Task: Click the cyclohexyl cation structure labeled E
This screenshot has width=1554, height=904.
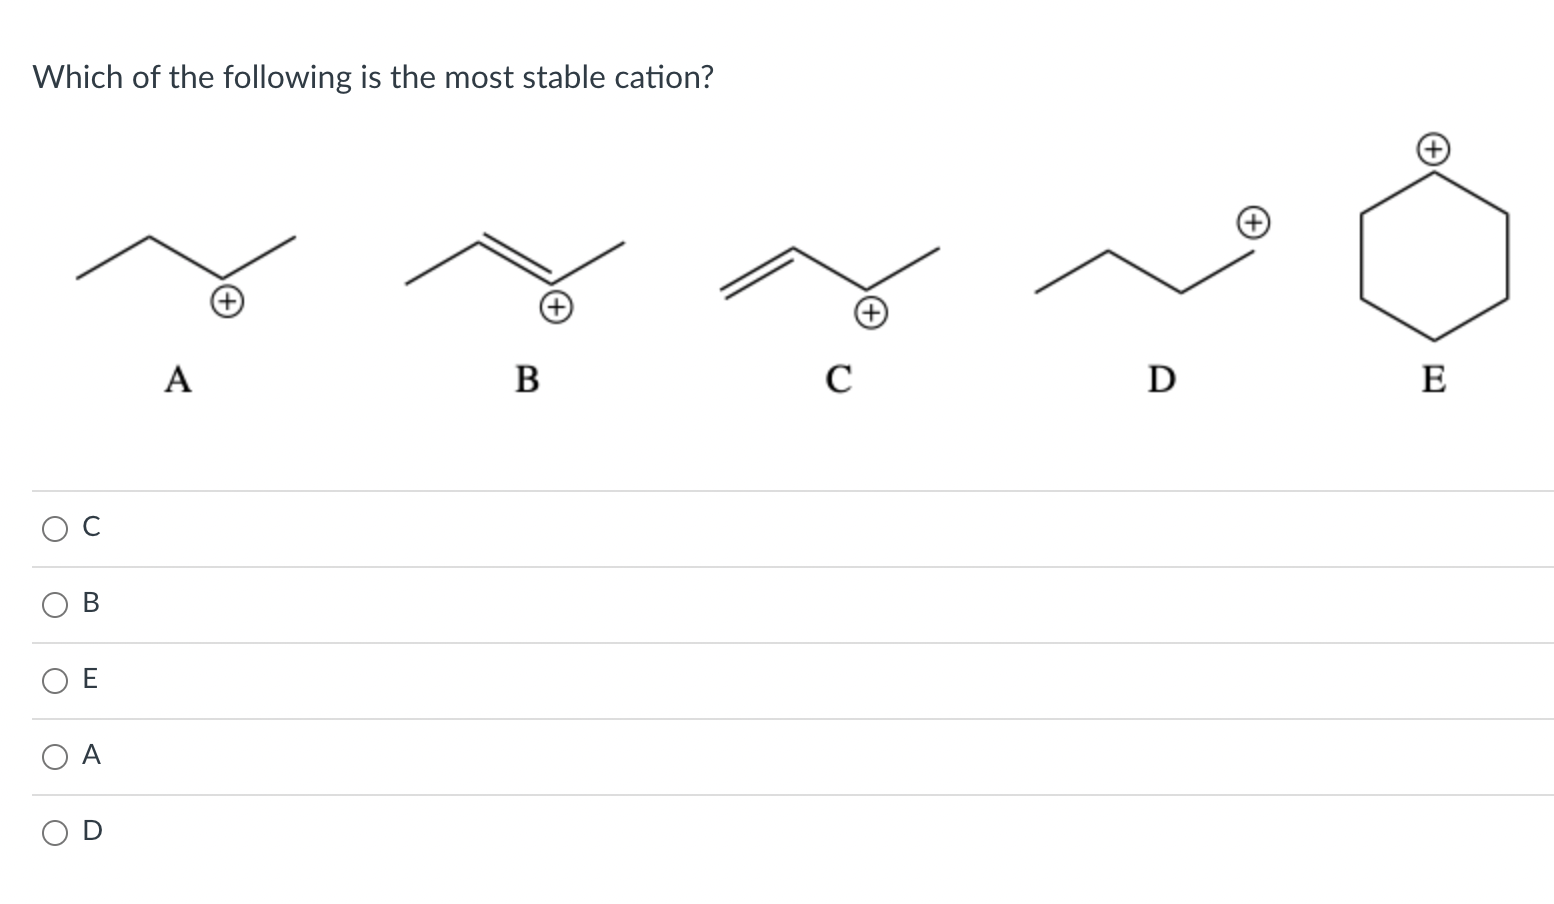Action: (1434, 255)
